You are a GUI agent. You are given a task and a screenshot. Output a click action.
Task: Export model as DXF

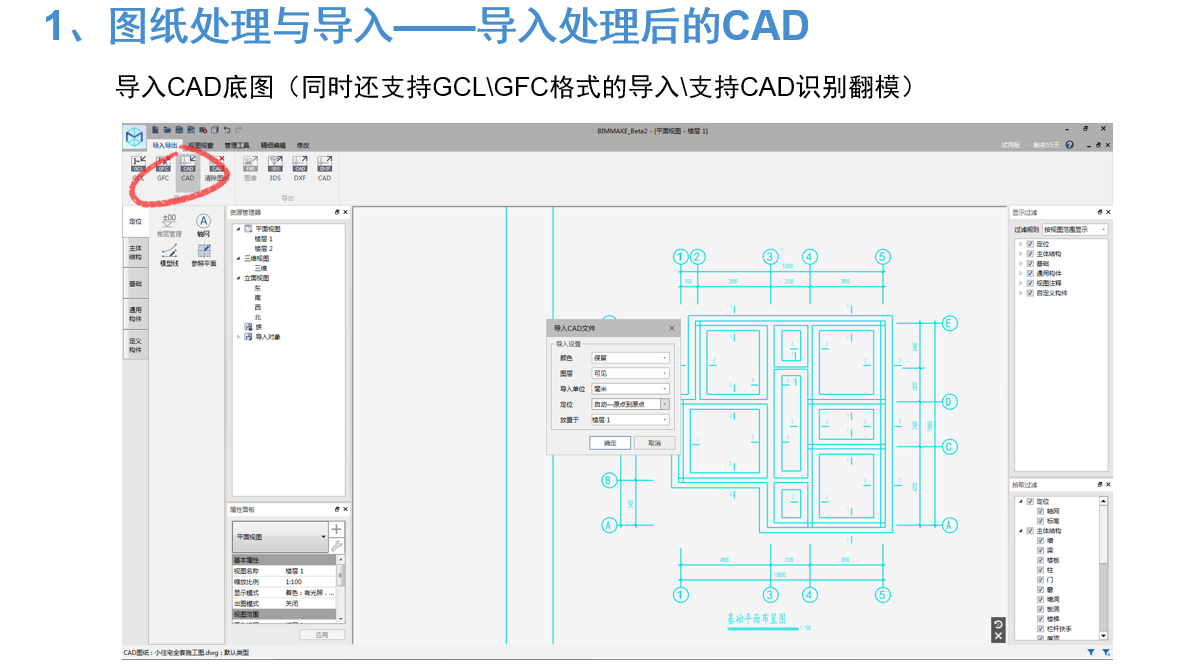pos(300,169)
